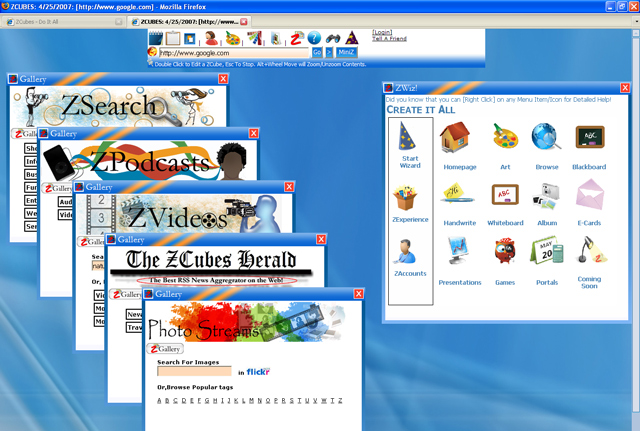Open the headset person icon in toolbar

click(x=211, y=38)
